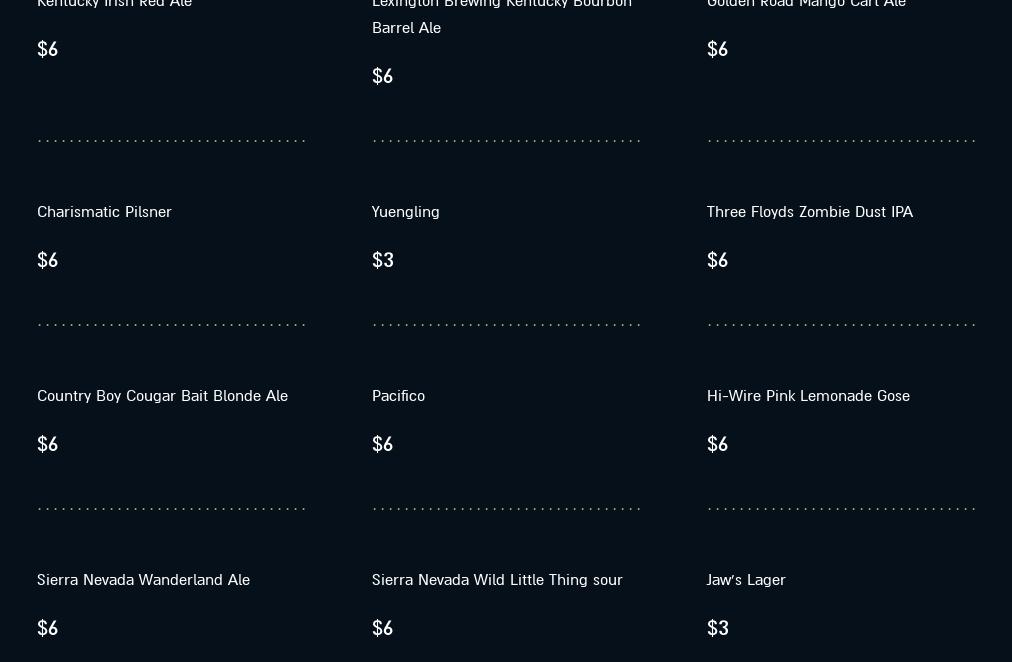This screenshot has height=662, width=1012.
Task: Click the Kentucky Irish Red Ale item
Action: pos(114,4)
